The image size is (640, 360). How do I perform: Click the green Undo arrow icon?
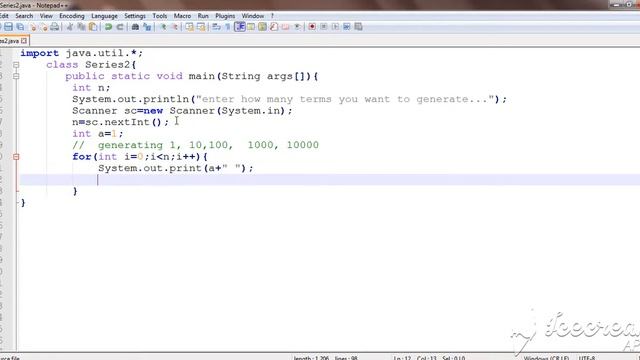108,27
